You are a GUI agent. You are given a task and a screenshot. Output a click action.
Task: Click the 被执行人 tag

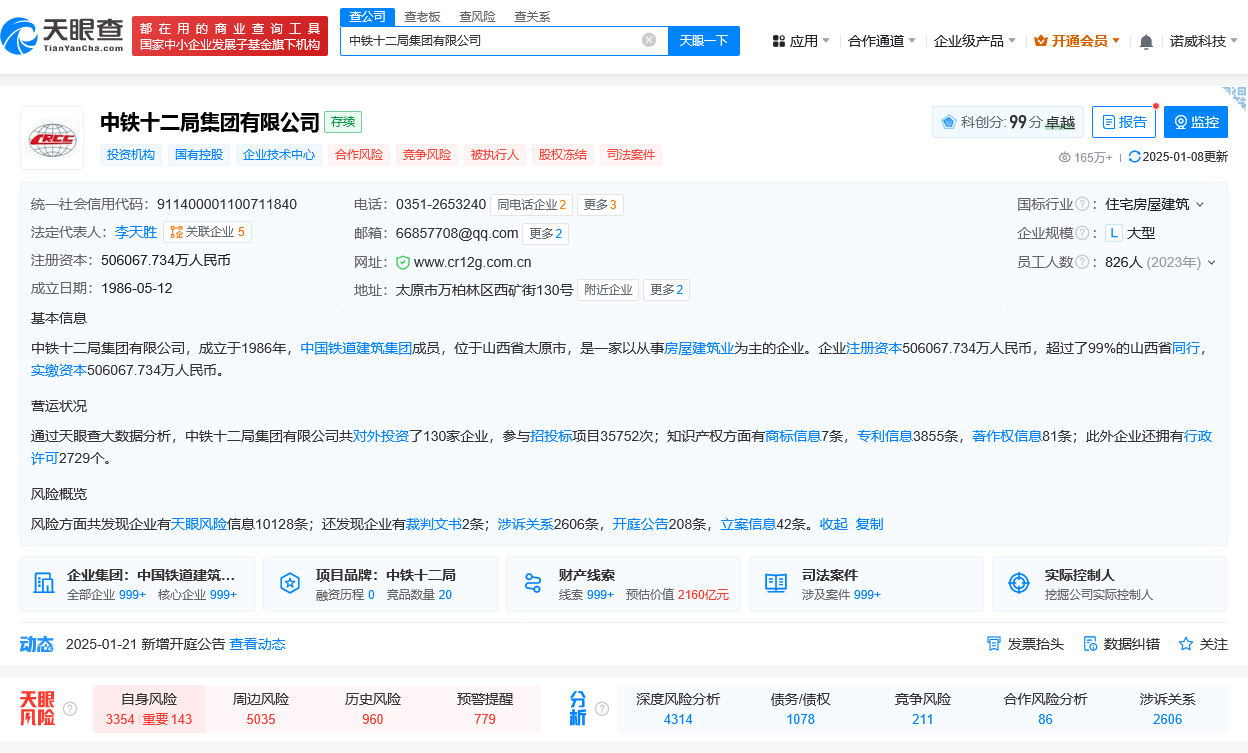495,155
